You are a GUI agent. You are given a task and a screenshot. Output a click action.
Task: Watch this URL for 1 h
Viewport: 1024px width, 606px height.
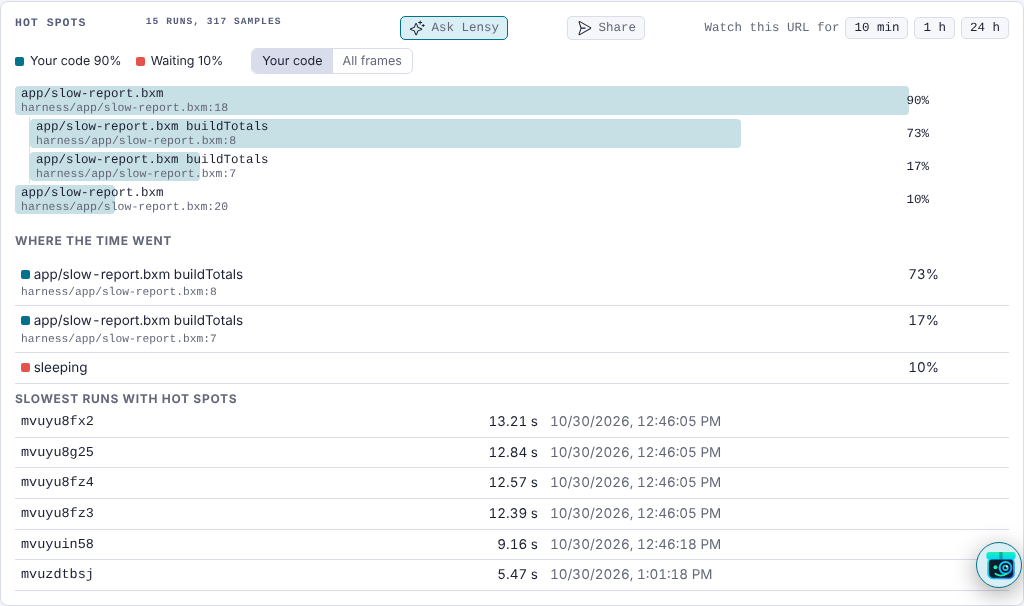[935, 27]
